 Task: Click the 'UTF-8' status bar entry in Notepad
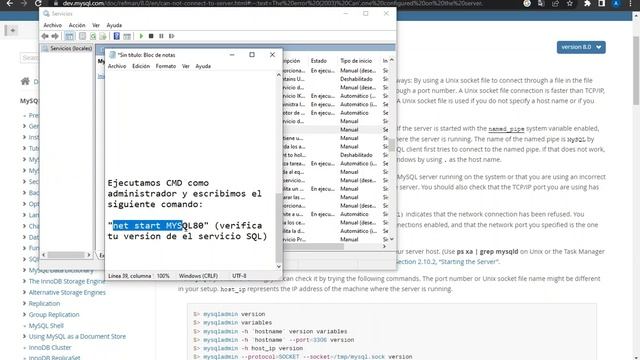pyautogui.click(x=239, y=276)
